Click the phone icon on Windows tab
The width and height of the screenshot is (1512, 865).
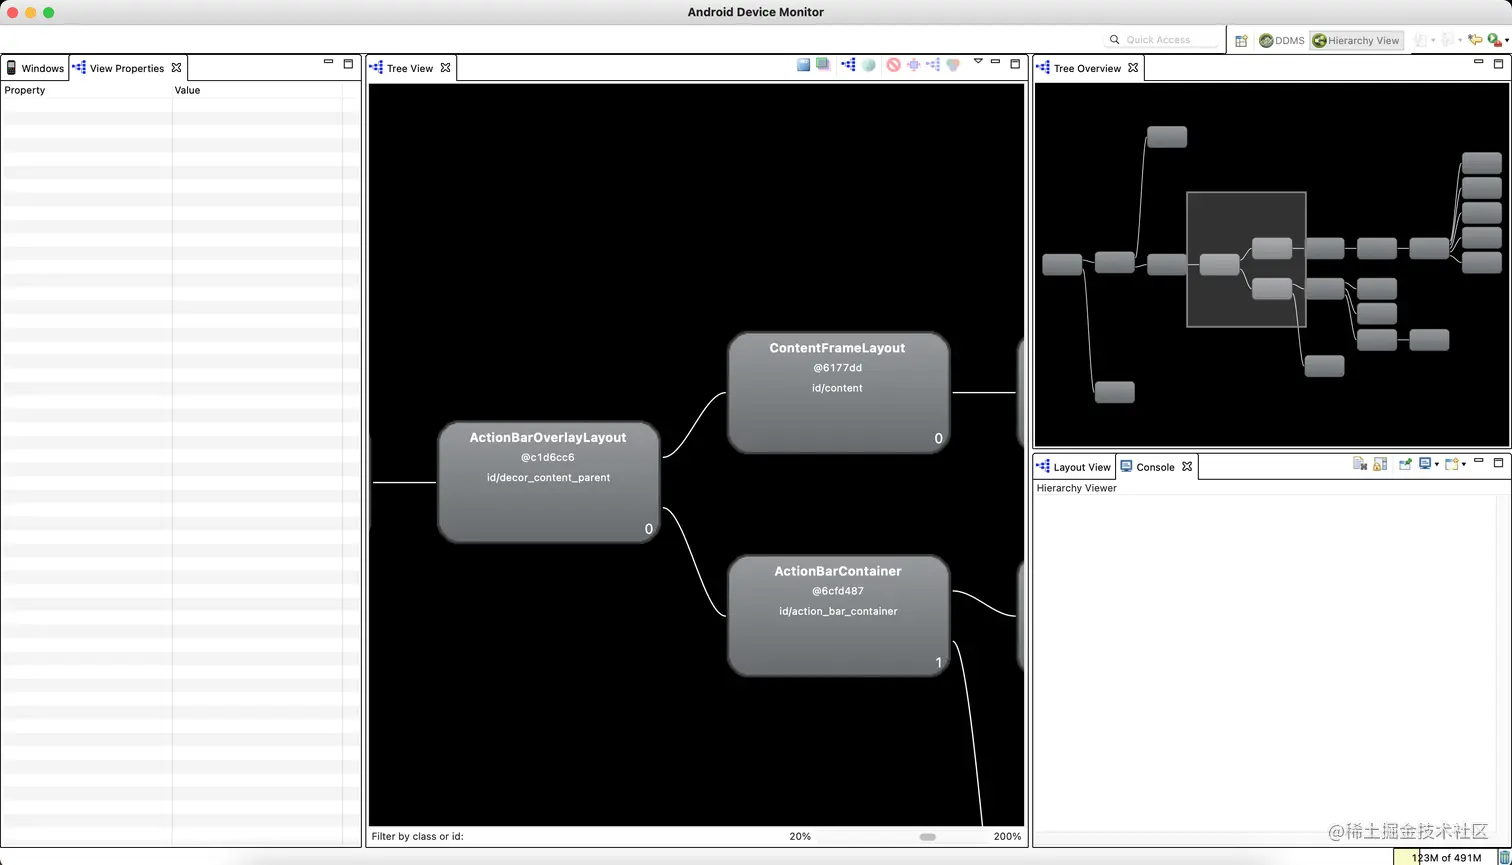click(11, 68)
